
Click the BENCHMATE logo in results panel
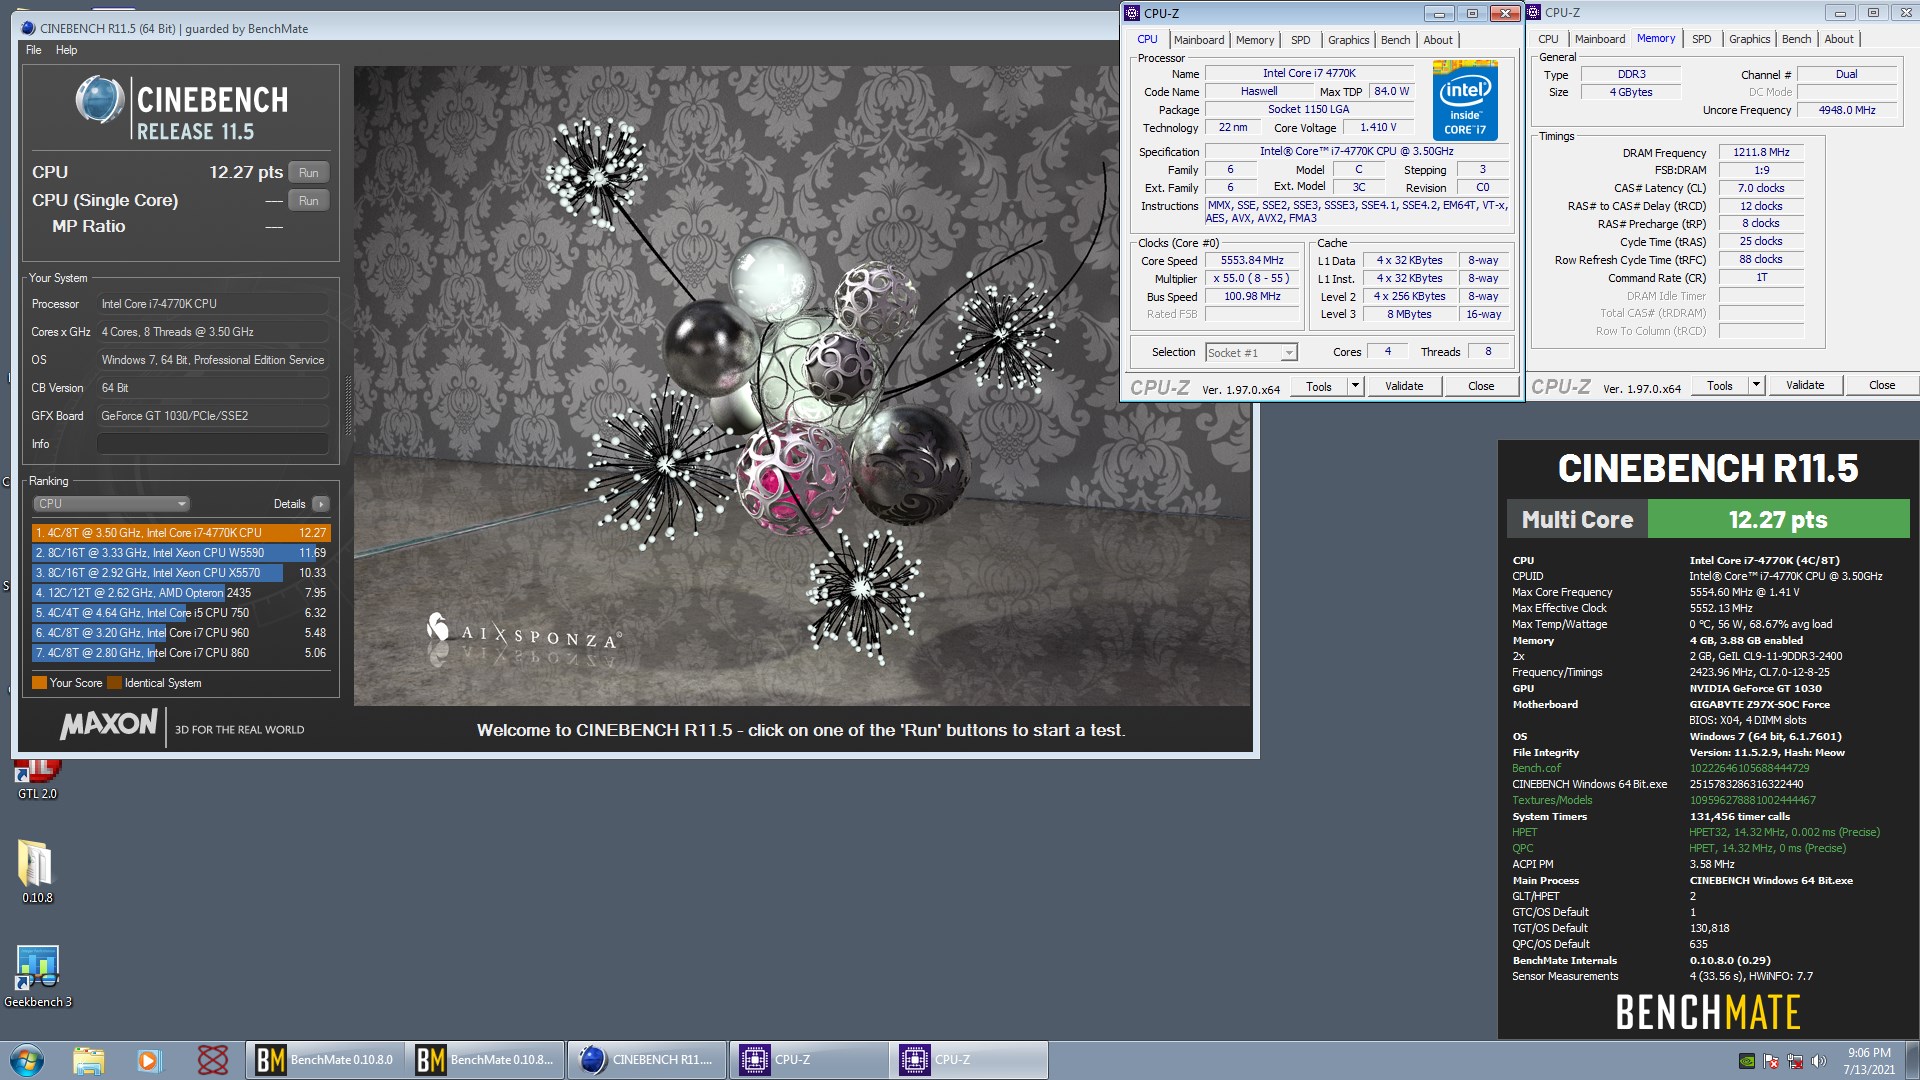1708,1013
